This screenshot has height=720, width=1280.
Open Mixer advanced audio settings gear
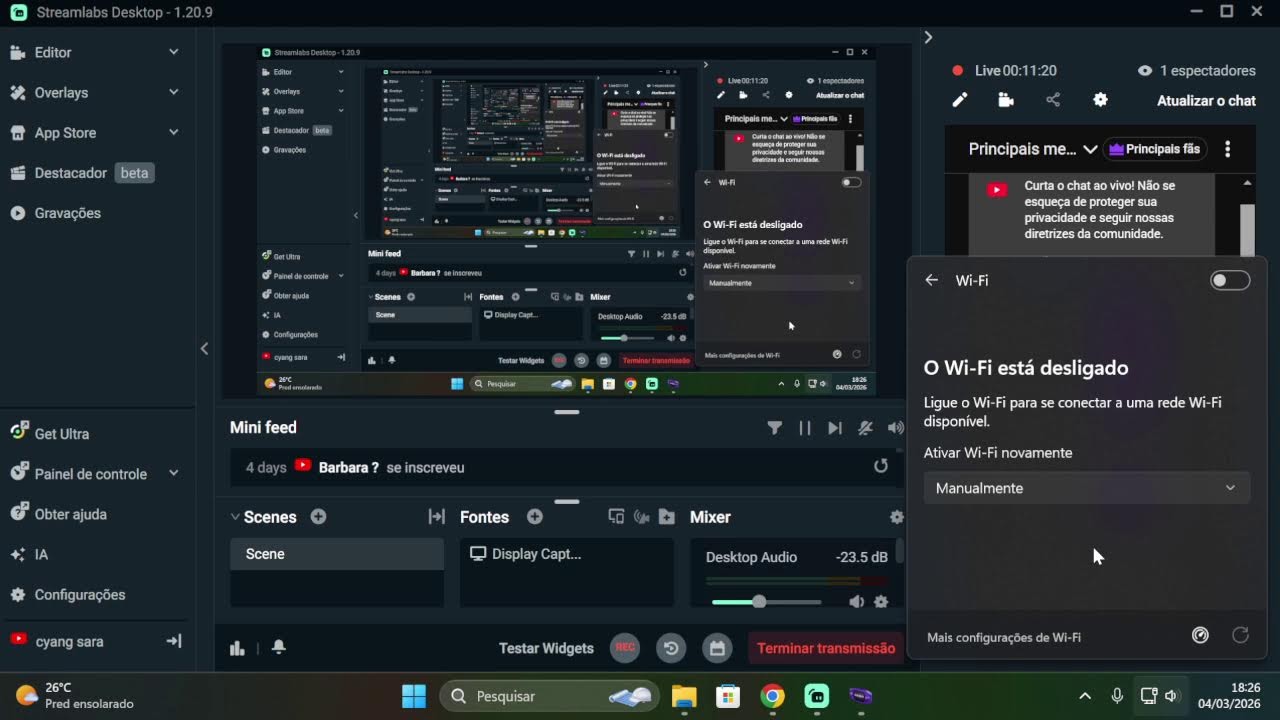896,517
